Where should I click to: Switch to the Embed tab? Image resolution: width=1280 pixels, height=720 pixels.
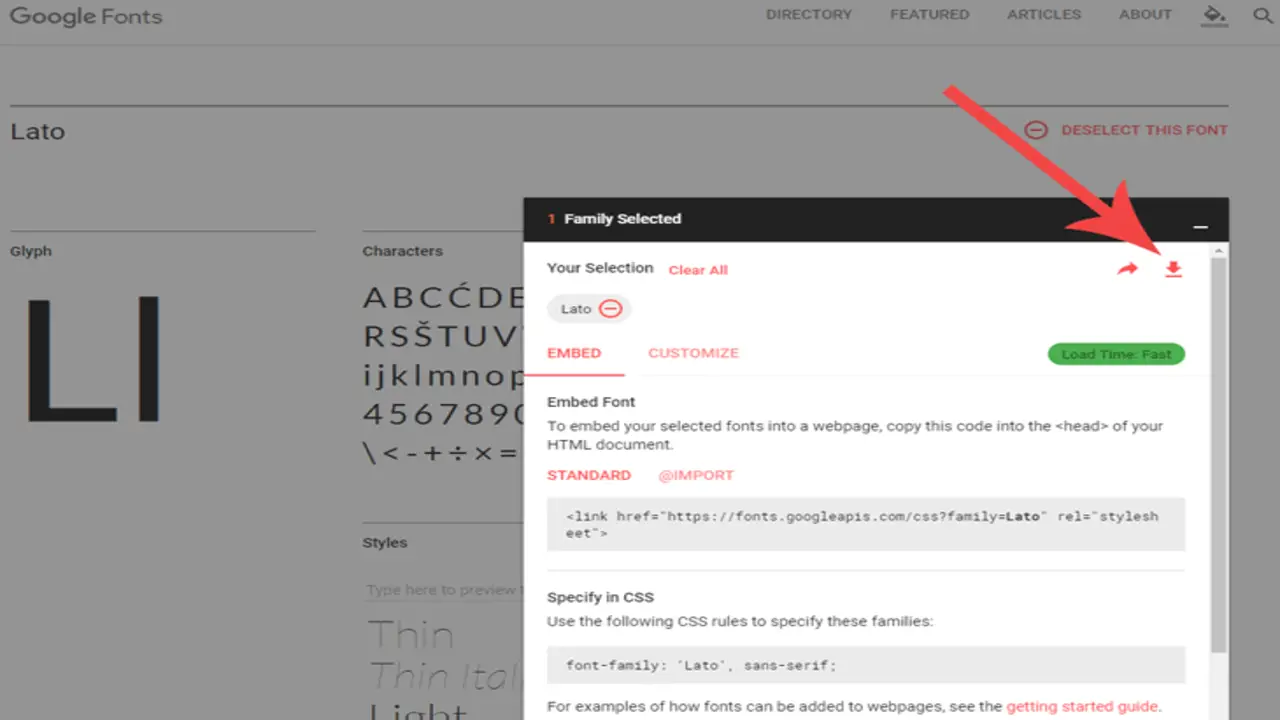tap(574, 353)
